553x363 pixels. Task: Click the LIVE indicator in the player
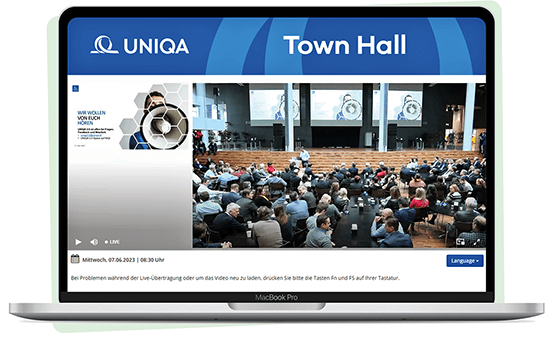[112, 242]
